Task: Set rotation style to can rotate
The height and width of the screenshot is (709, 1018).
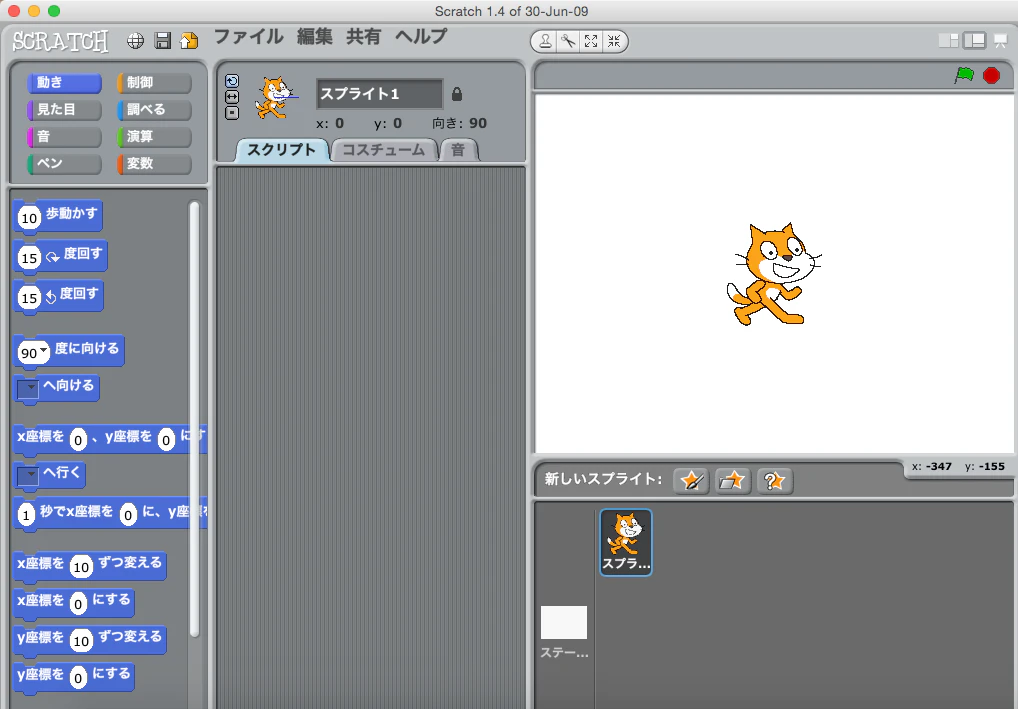Action: pyautogui.click(x=232, y=81)
